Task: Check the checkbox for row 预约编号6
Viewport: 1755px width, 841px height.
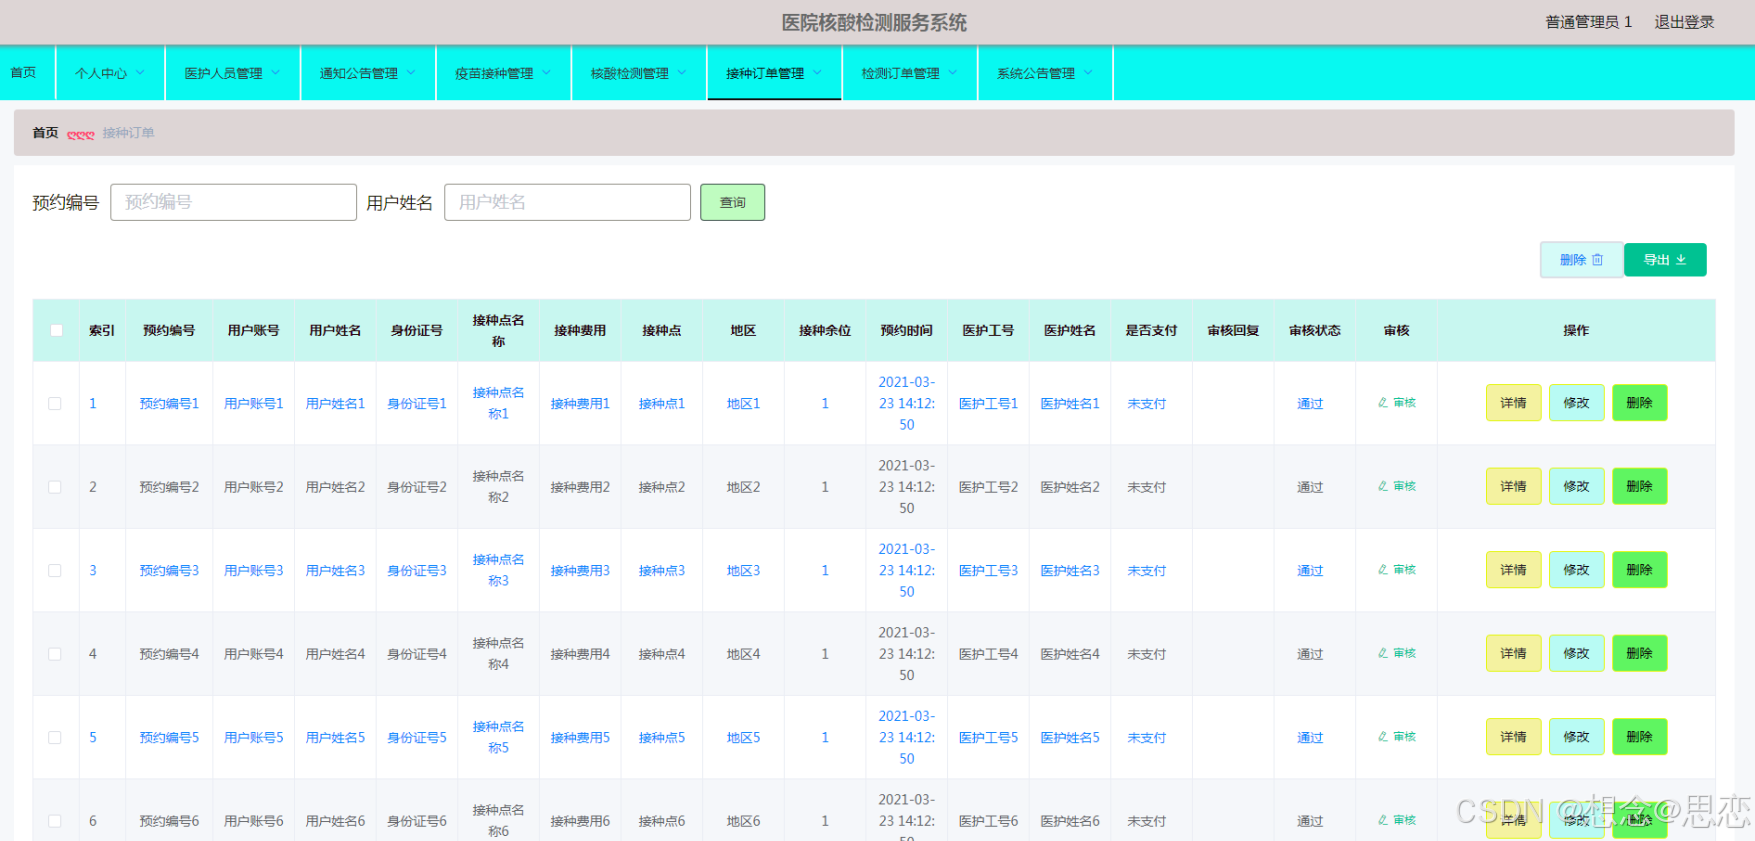Action: [55, 821]
